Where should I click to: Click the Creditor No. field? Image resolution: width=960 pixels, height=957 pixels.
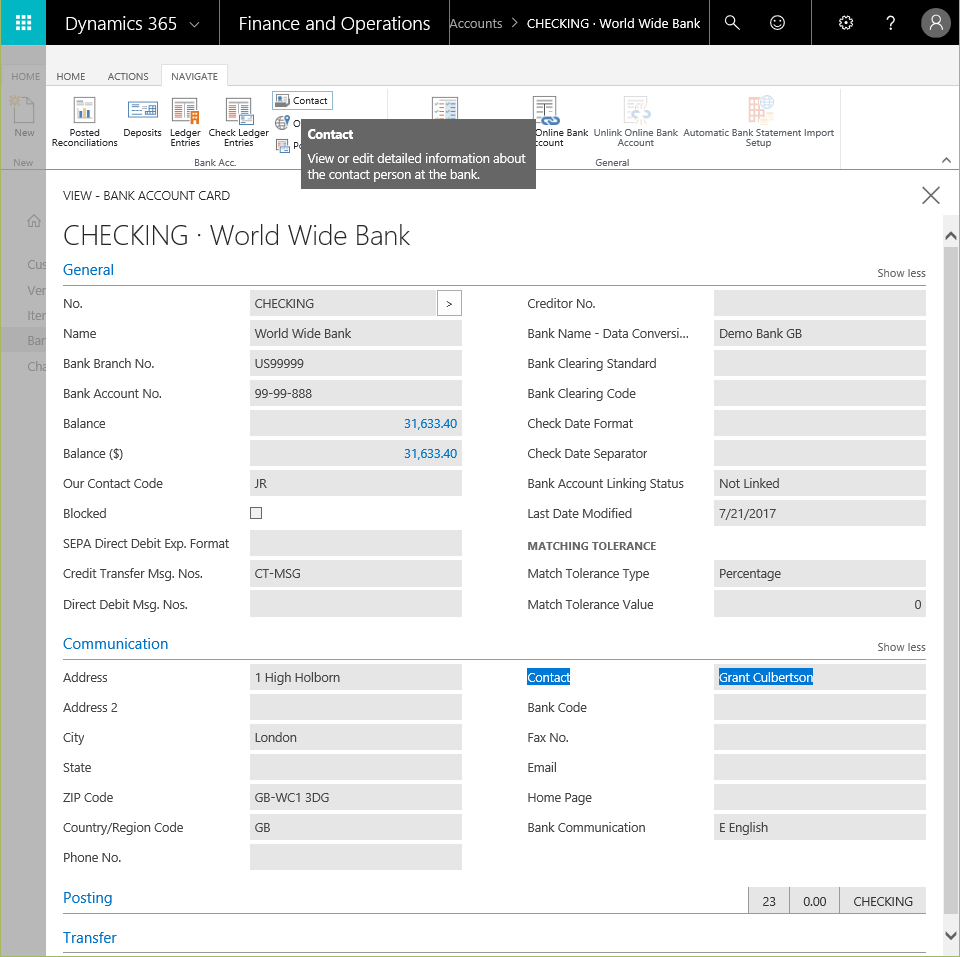pos(820,304)
